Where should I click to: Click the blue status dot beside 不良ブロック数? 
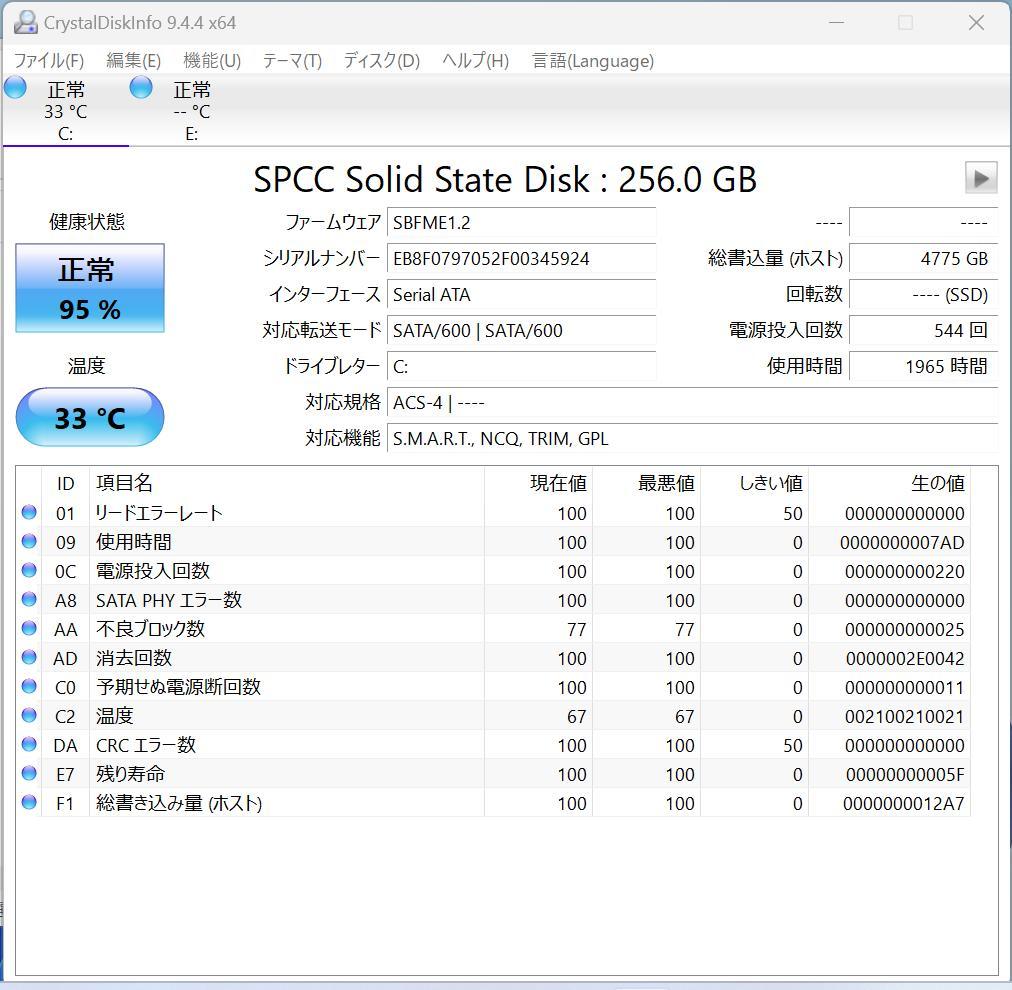(x=29, y=629)
